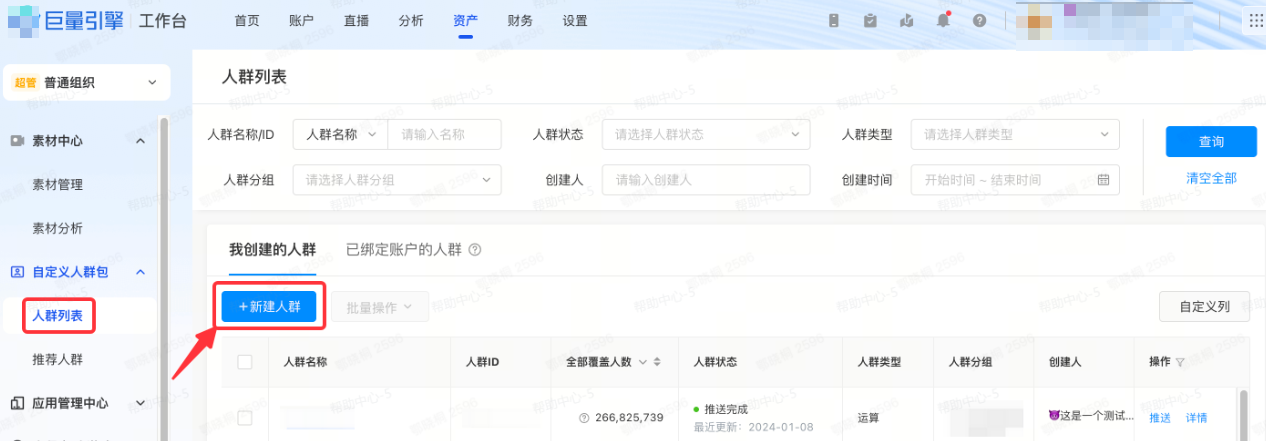The width and height of the screenshot is (1266, 441).
Task: Focus the 请输入创建人 input field
Action: coord(706,180)
